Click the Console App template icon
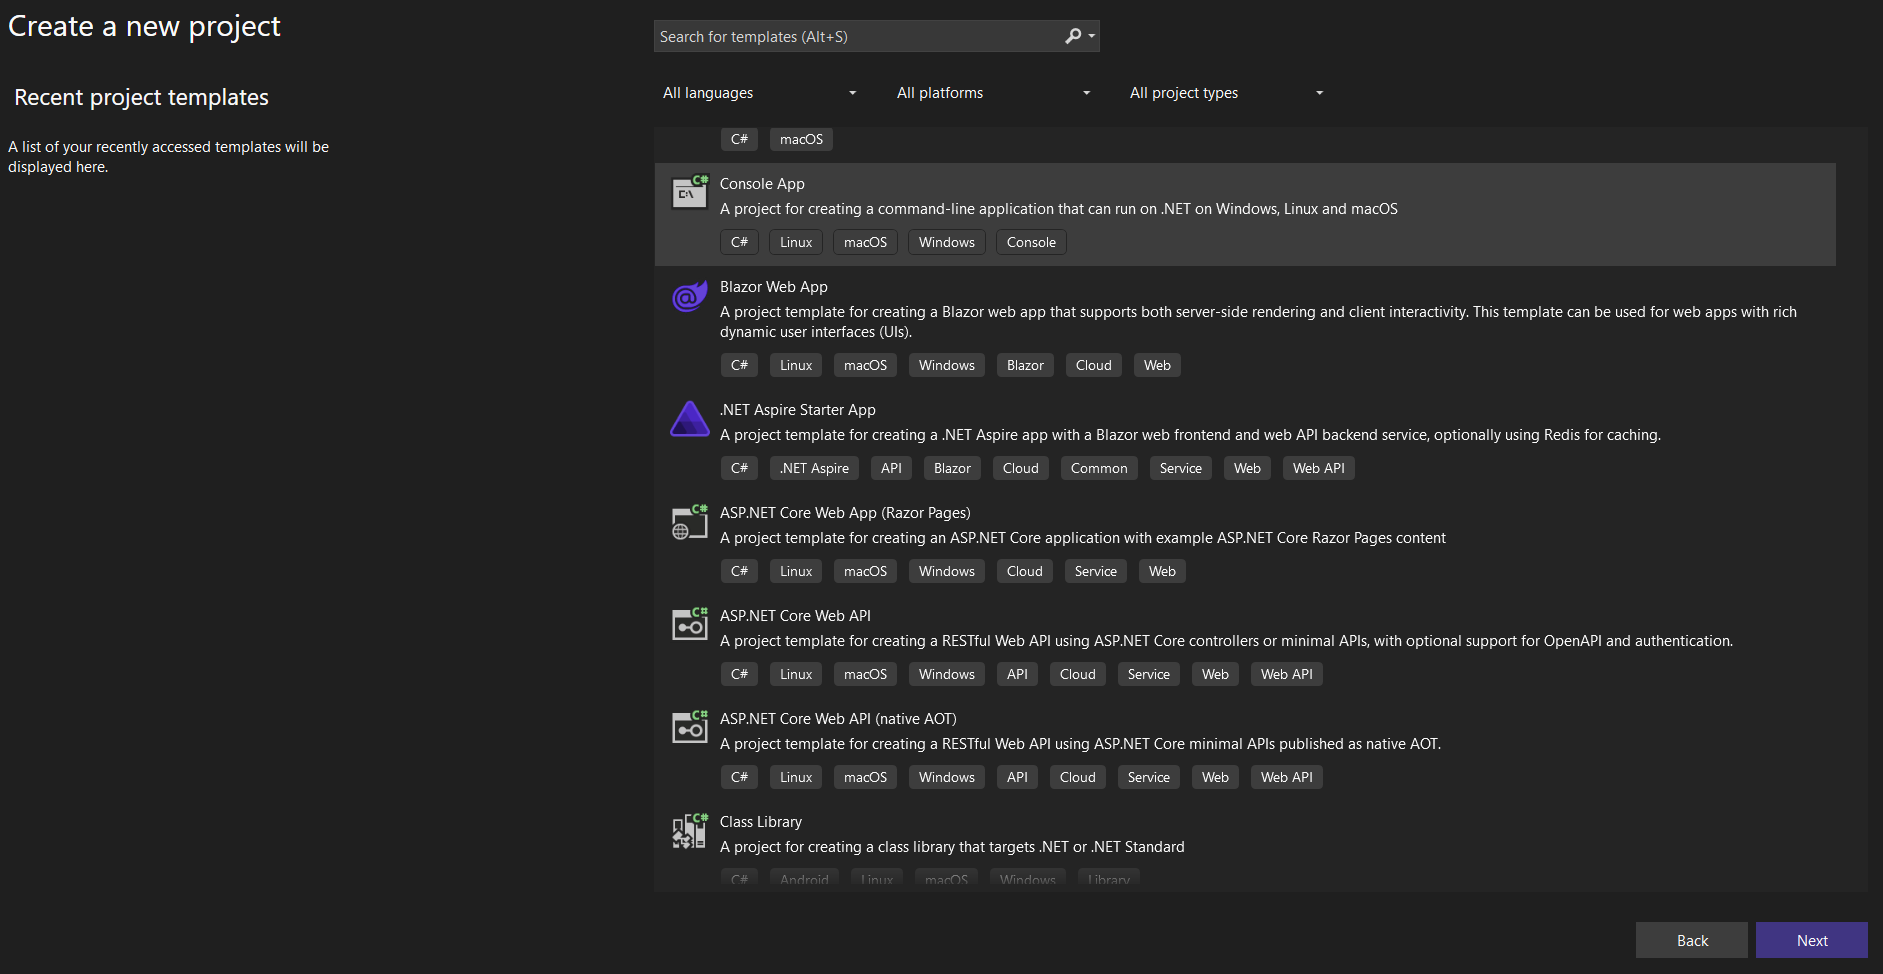This screenshot has width=1883, height=974. tap(690, 191)
